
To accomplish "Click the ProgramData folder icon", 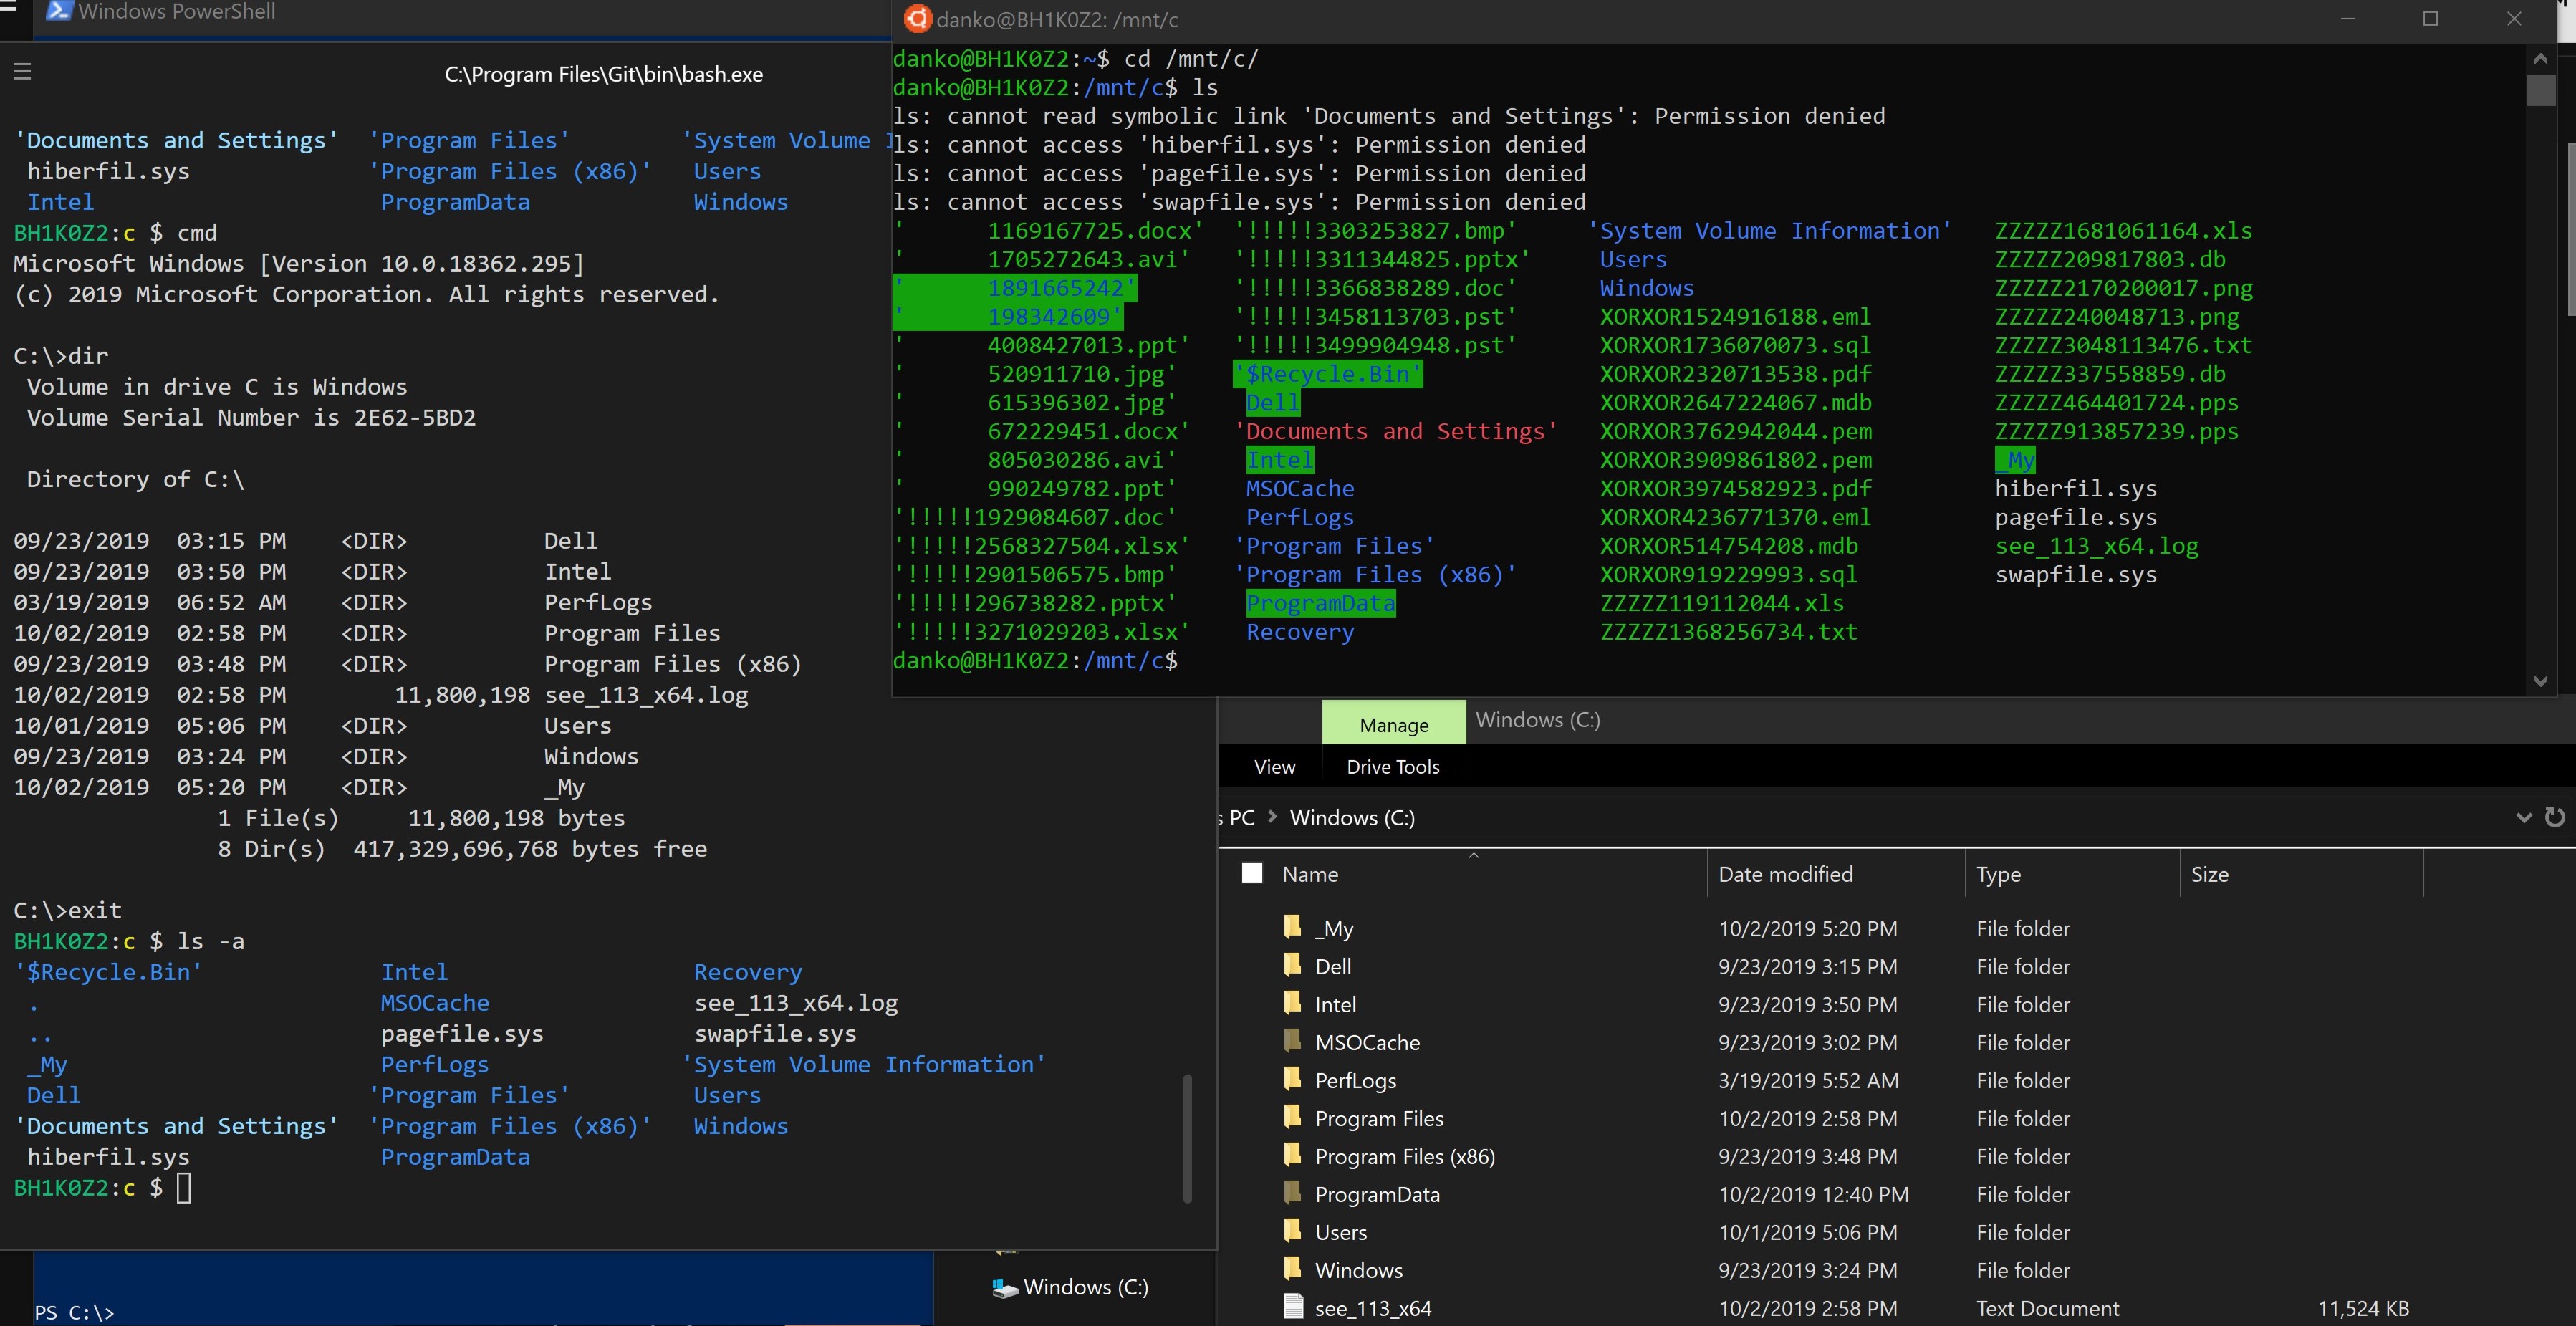I will click(x=1293, y=1193).
